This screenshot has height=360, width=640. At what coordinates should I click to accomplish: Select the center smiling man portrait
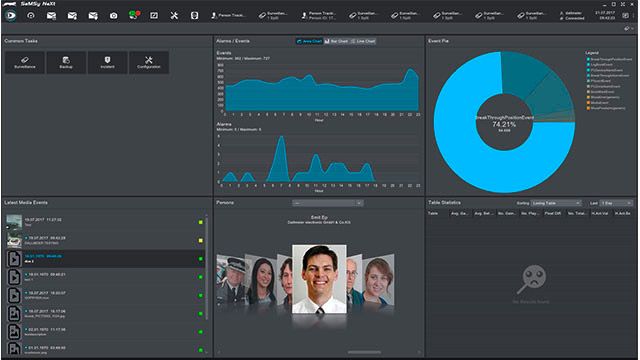(319, 279)
